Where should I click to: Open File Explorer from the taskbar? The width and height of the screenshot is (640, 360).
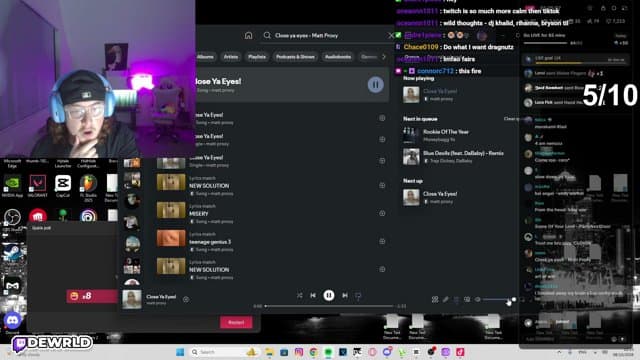point(269,352)
